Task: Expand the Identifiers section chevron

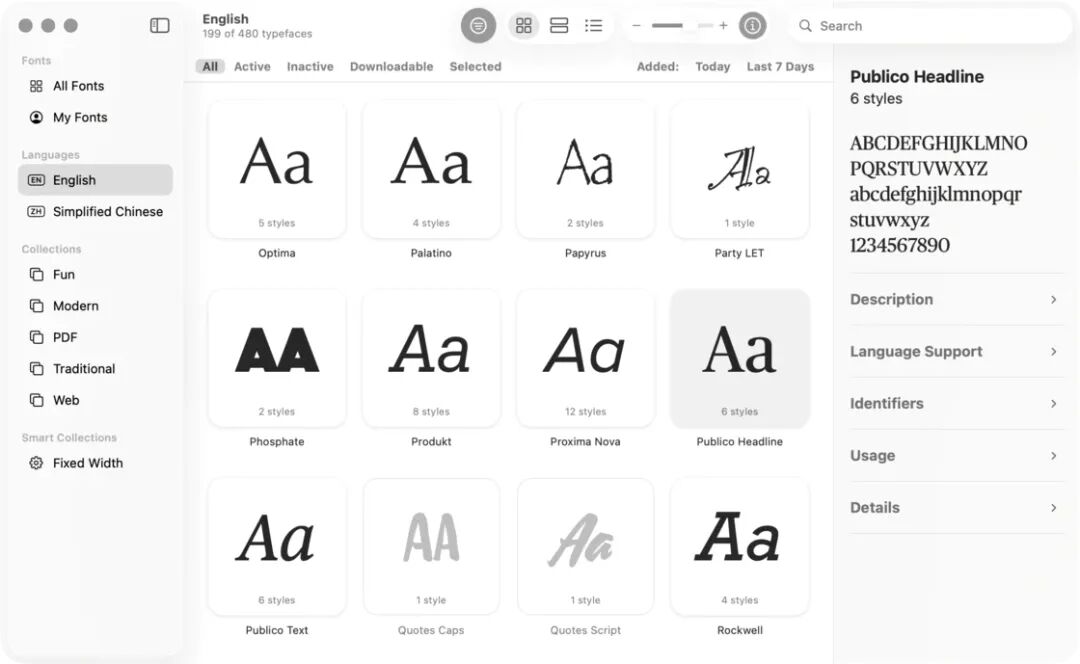Action: click(x=1053, y=404)
